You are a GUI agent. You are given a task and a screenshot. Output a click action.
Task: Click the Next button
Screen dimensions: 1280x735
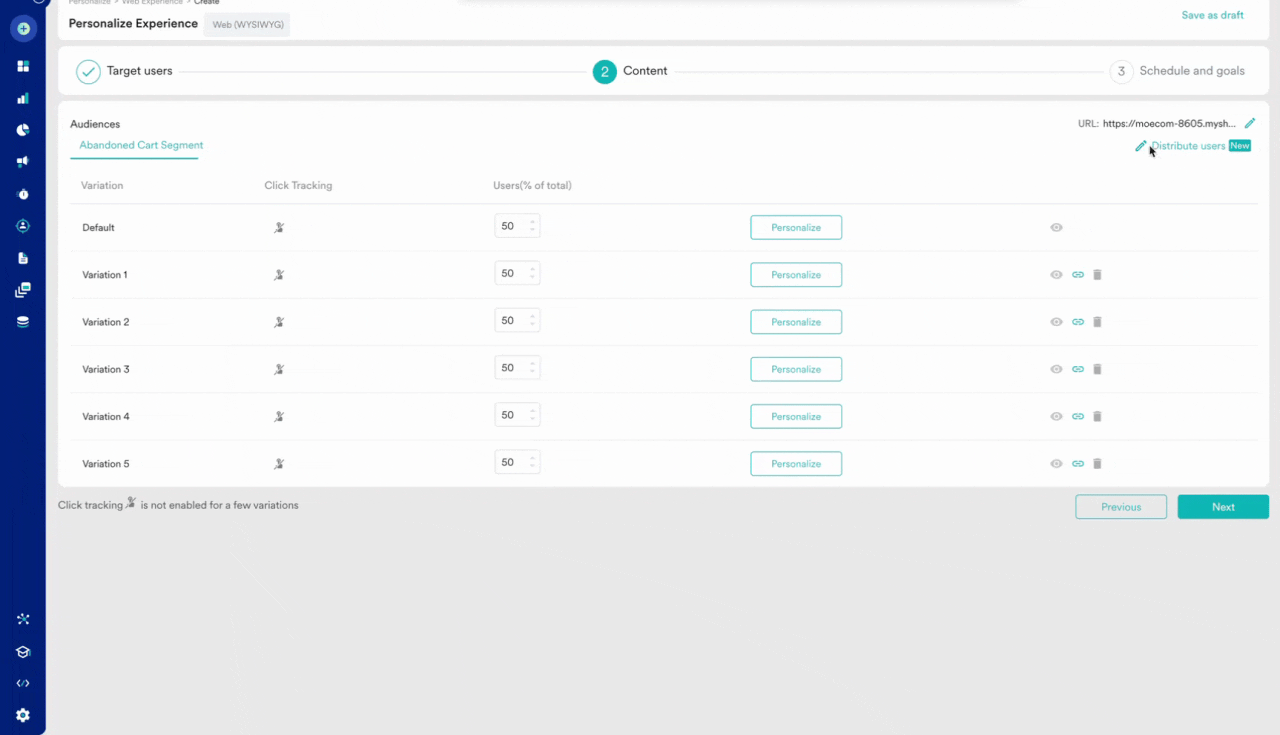click(x=1223, y=506)
